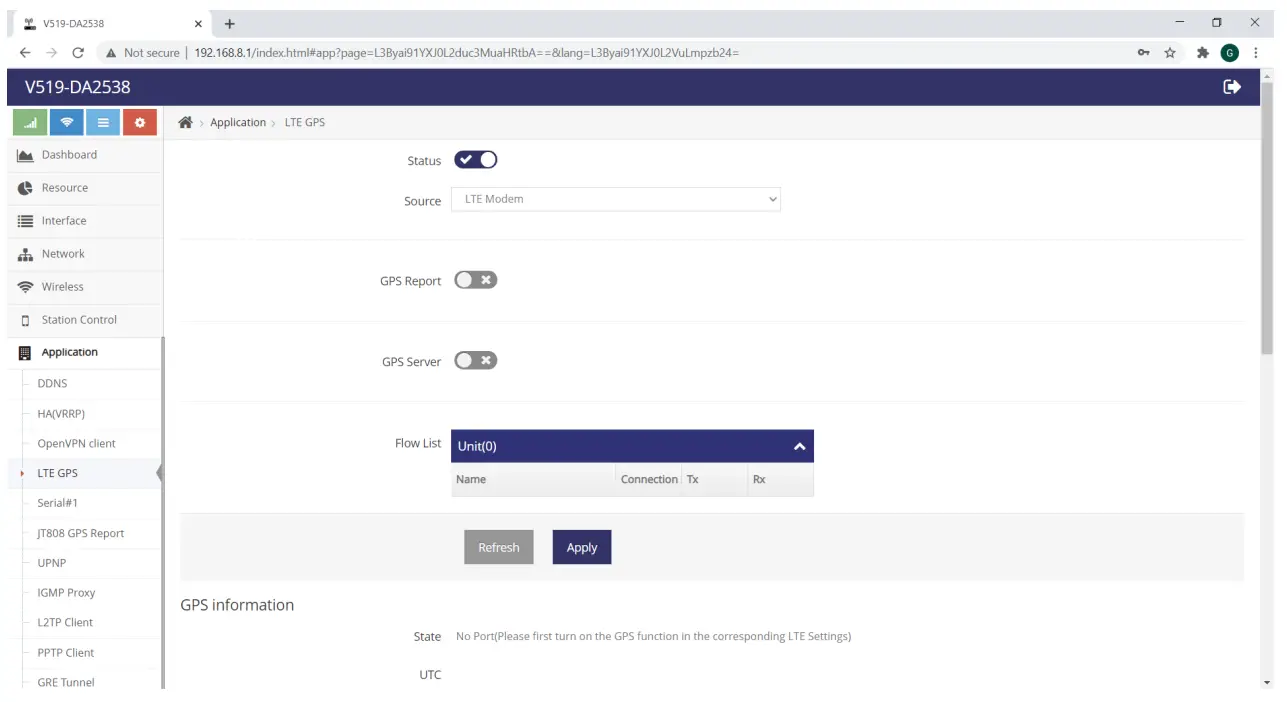Click the Wireless signal icon in sidebar

[x=26, y=287]
